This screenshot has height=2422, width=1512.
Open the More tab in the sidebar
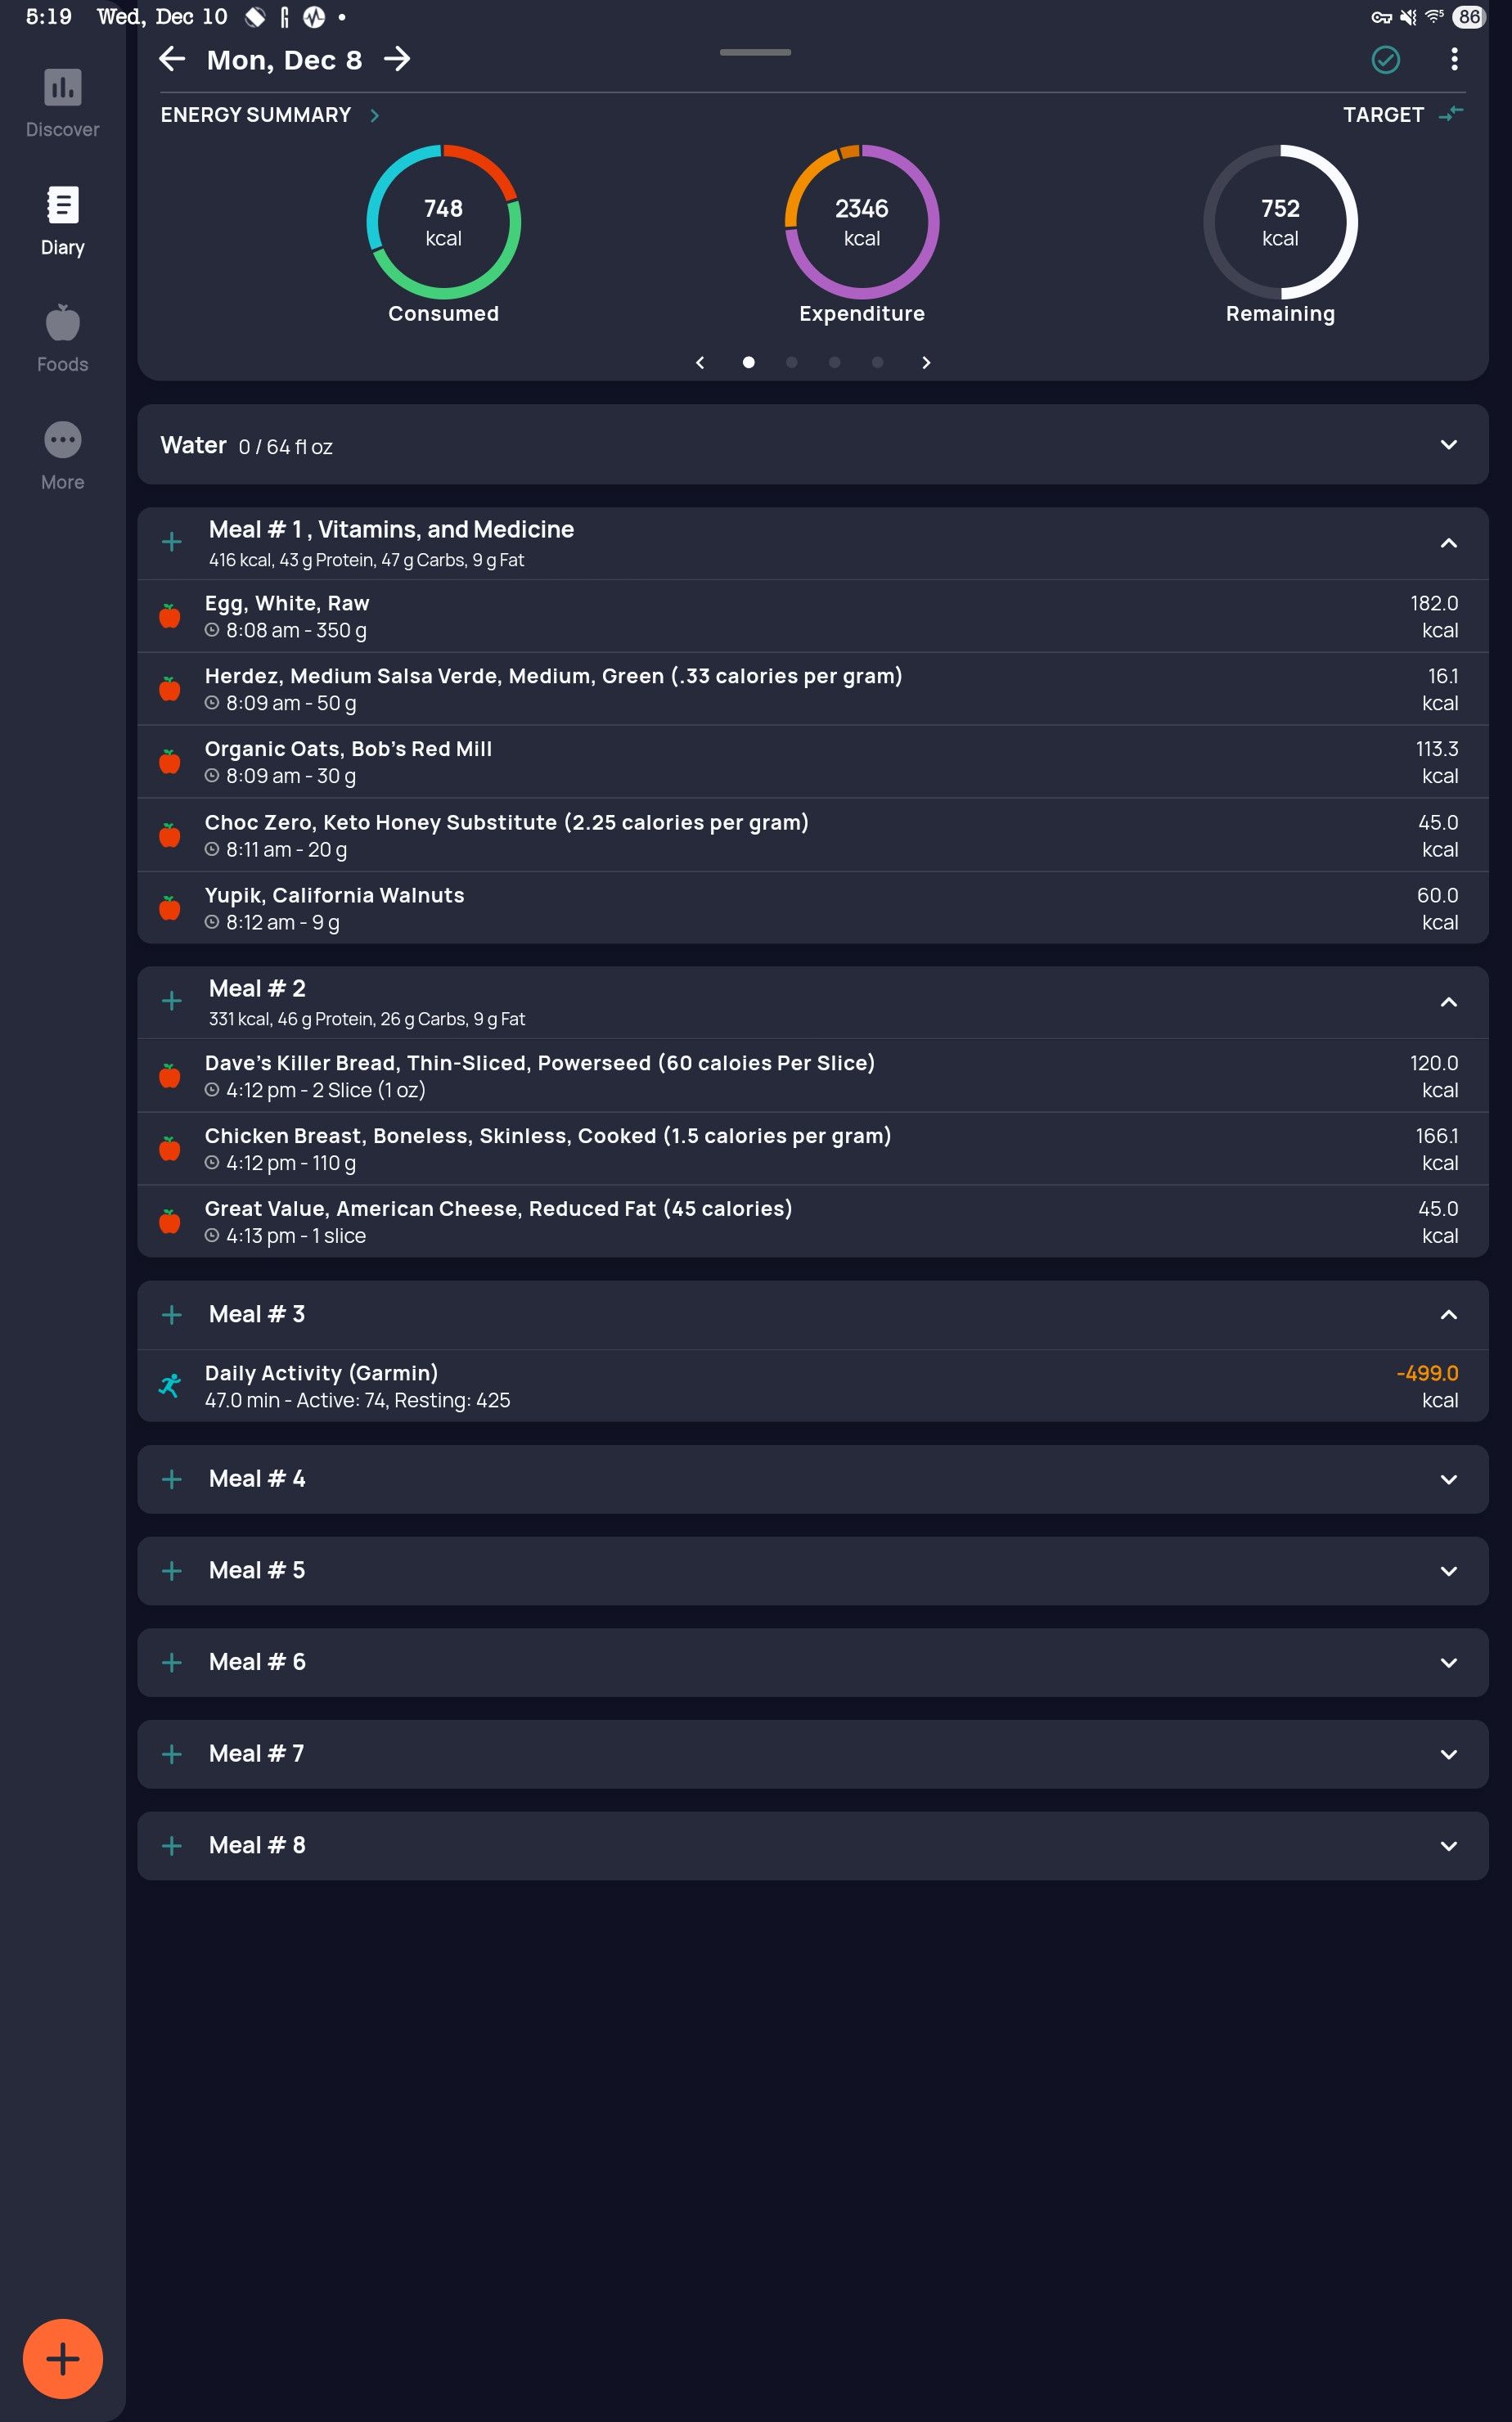point(62,455)
